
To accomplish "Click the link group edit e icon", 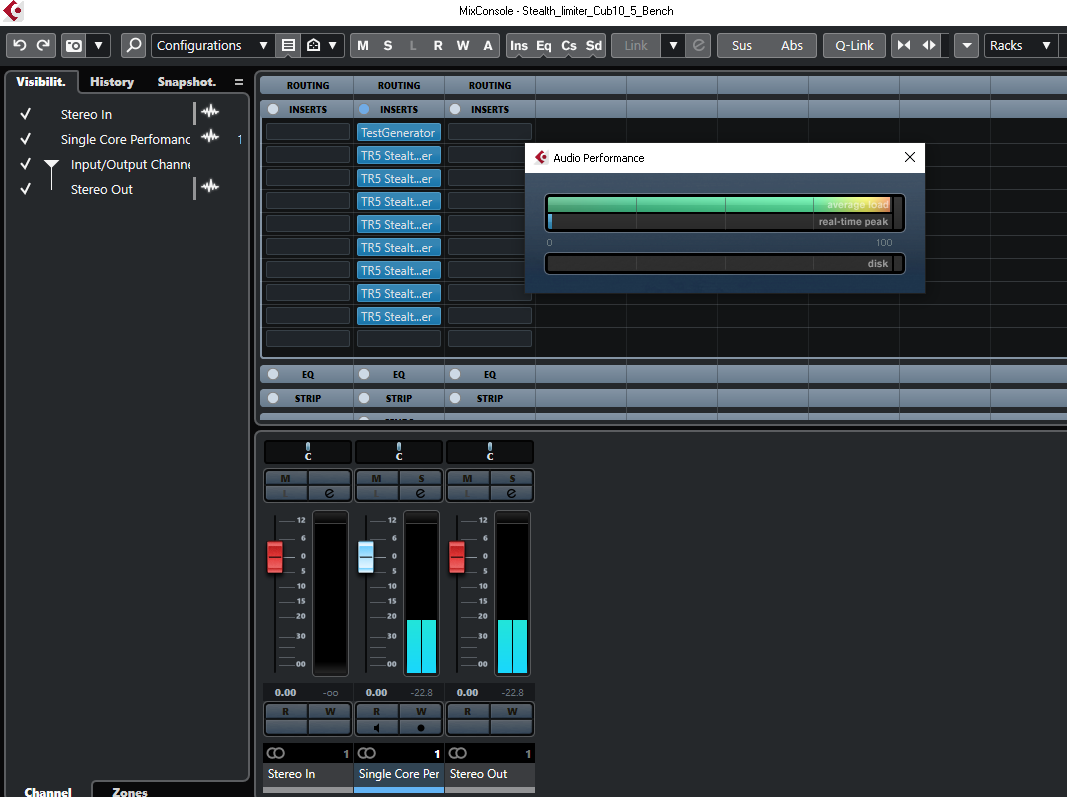I will [699, 46].
